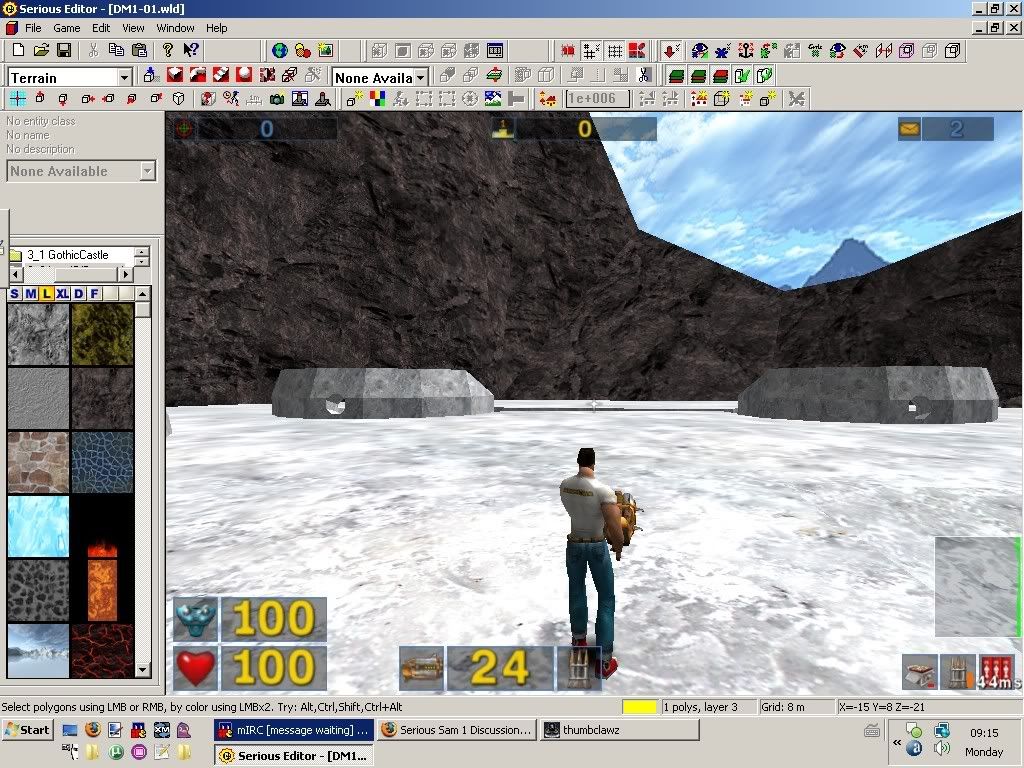
Task: Click texture browser scroll up arrow
Action: (143, 295)
